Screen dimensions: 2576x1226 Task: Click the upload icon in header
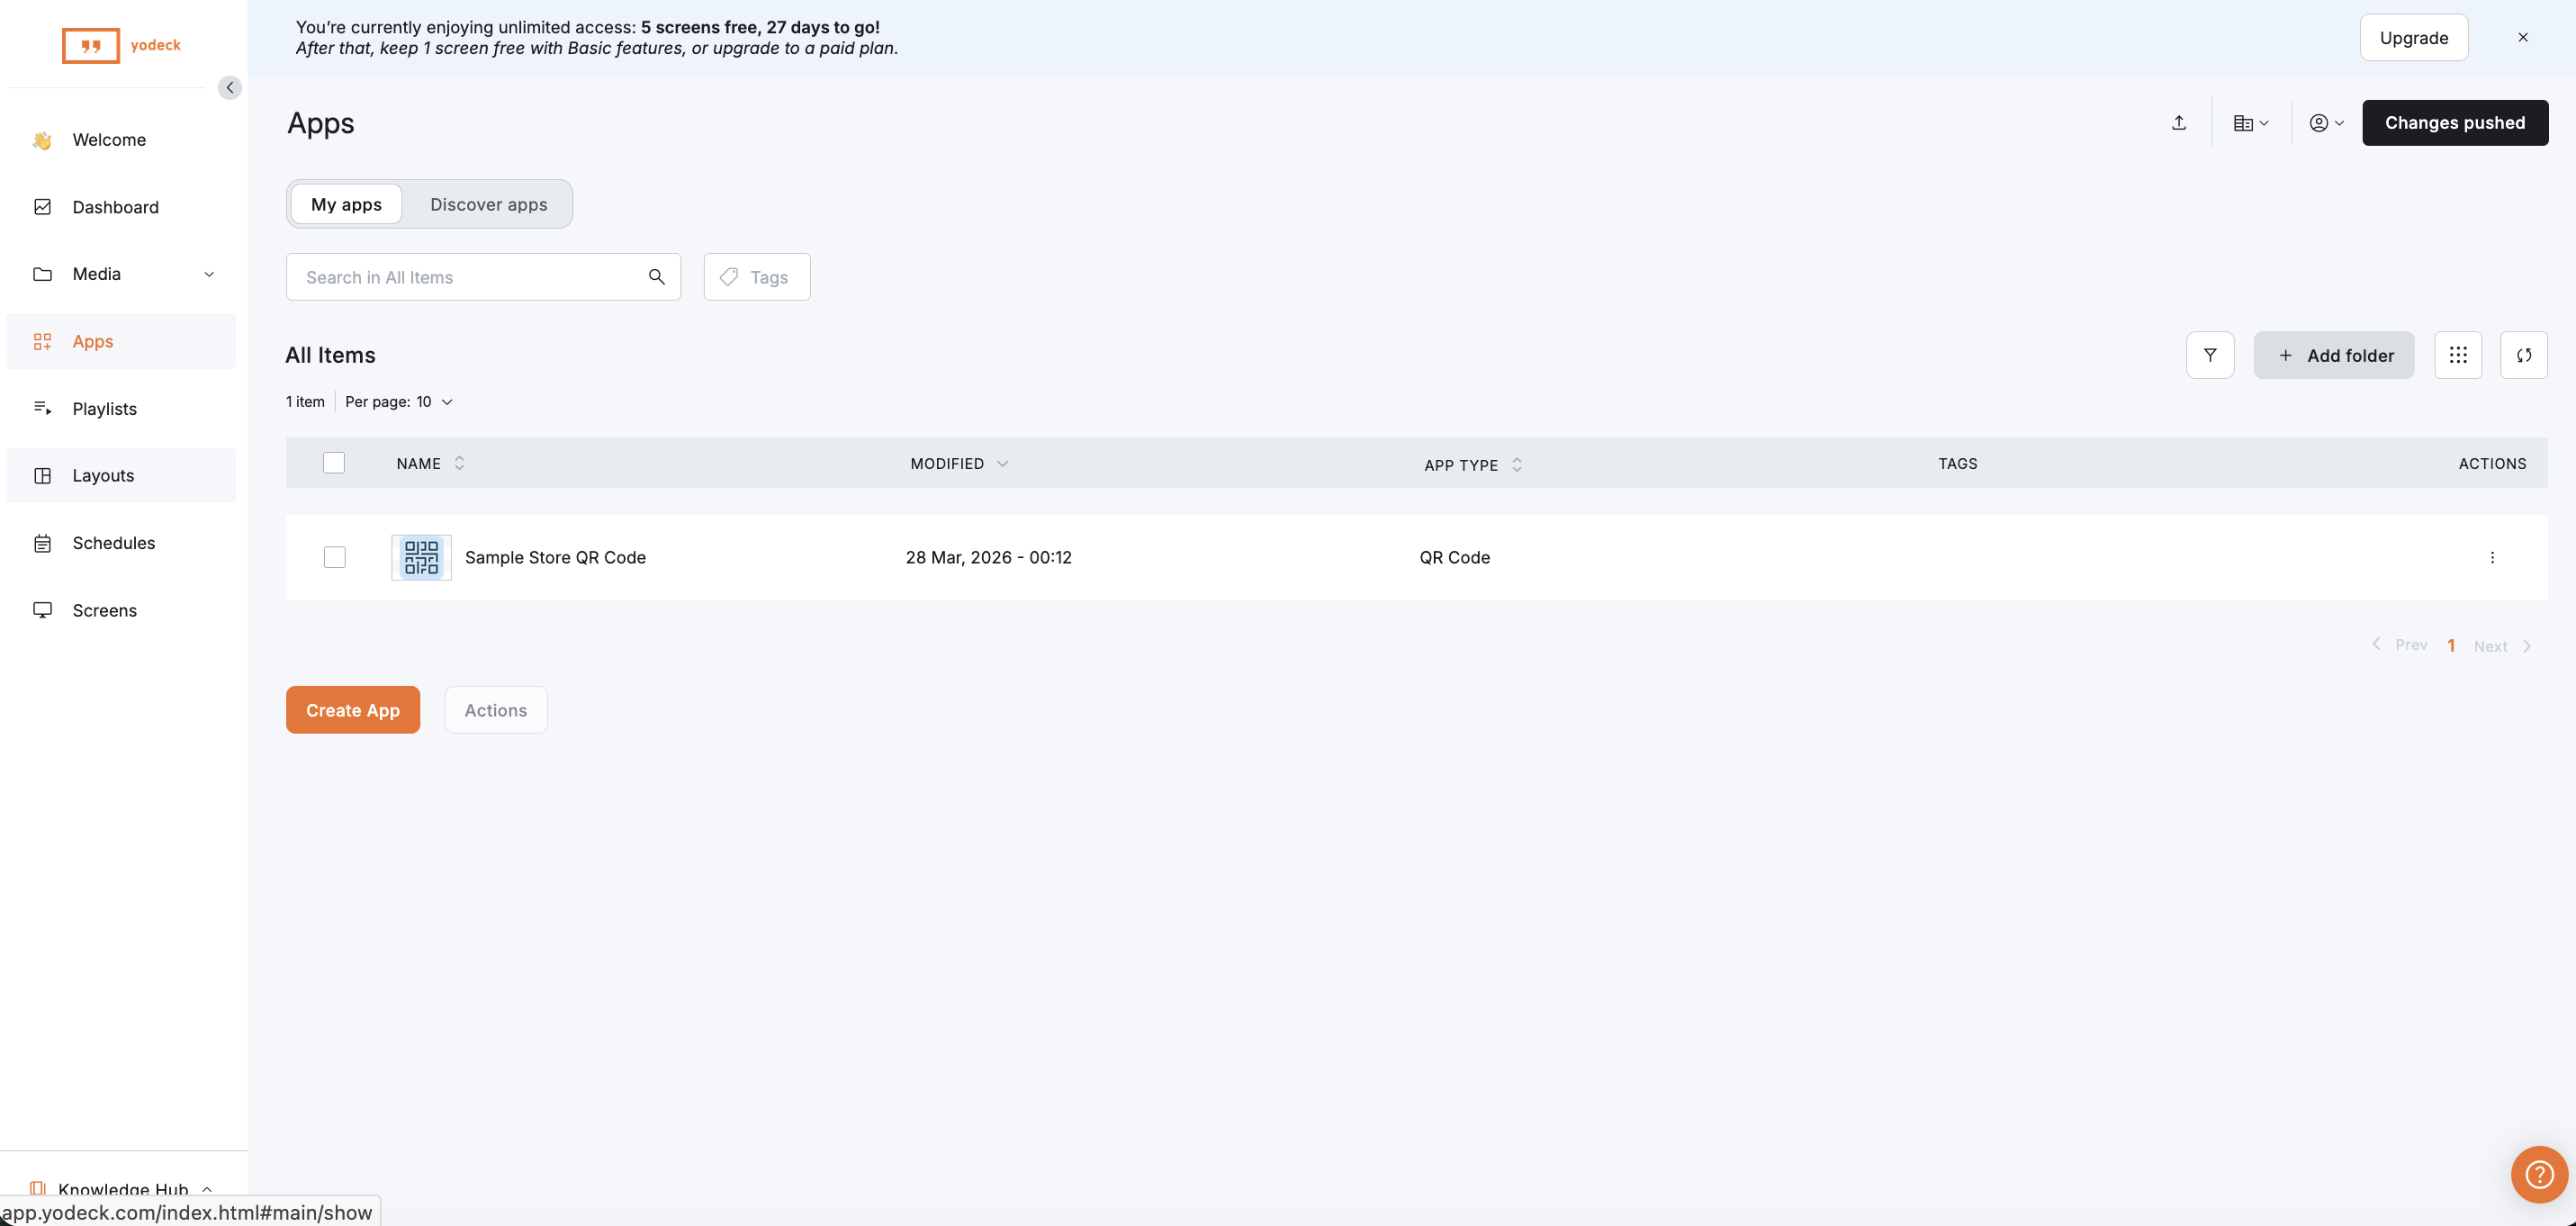pyautogui.click(x=2178, y=123)
